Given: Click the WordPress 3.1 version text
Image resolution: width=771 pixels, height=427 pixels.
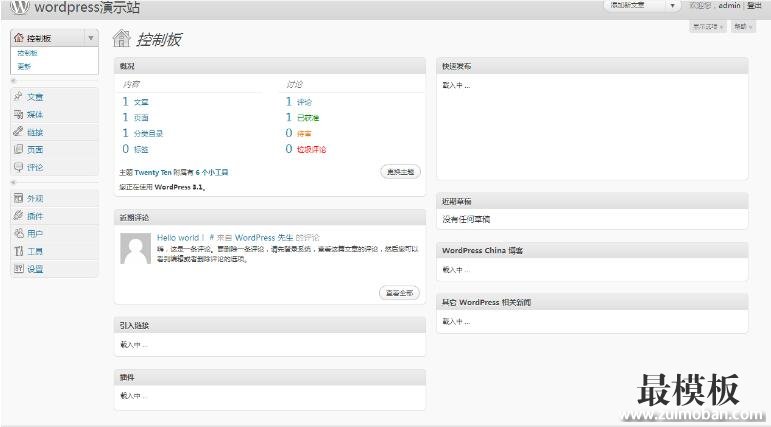Looking at the screenshot, I should click(179, 187).
